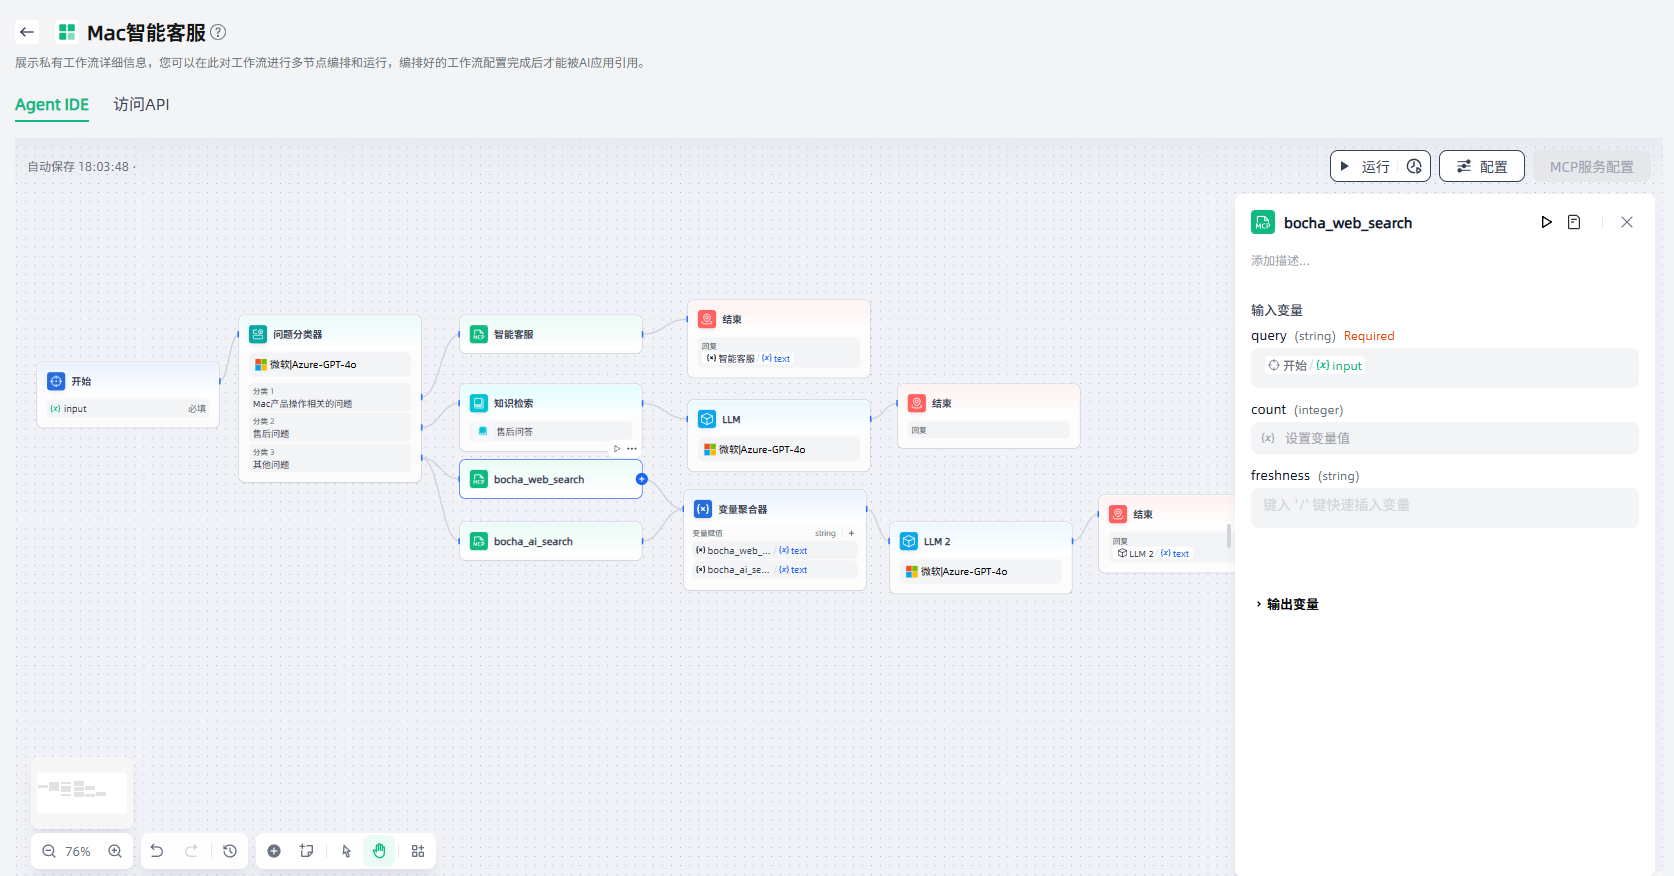Click the 运行 run button
The height and width of the screenshot is (876, 1674).
click(1365, 167)
